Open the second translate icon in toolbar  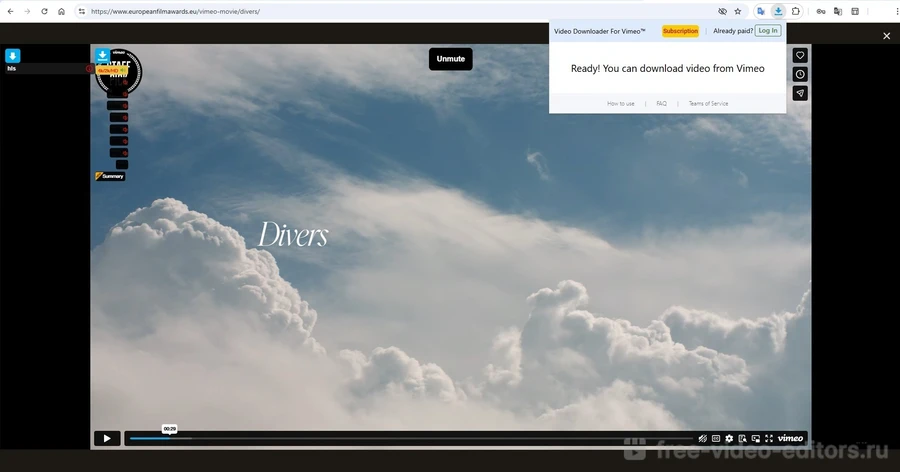(838, 11)
